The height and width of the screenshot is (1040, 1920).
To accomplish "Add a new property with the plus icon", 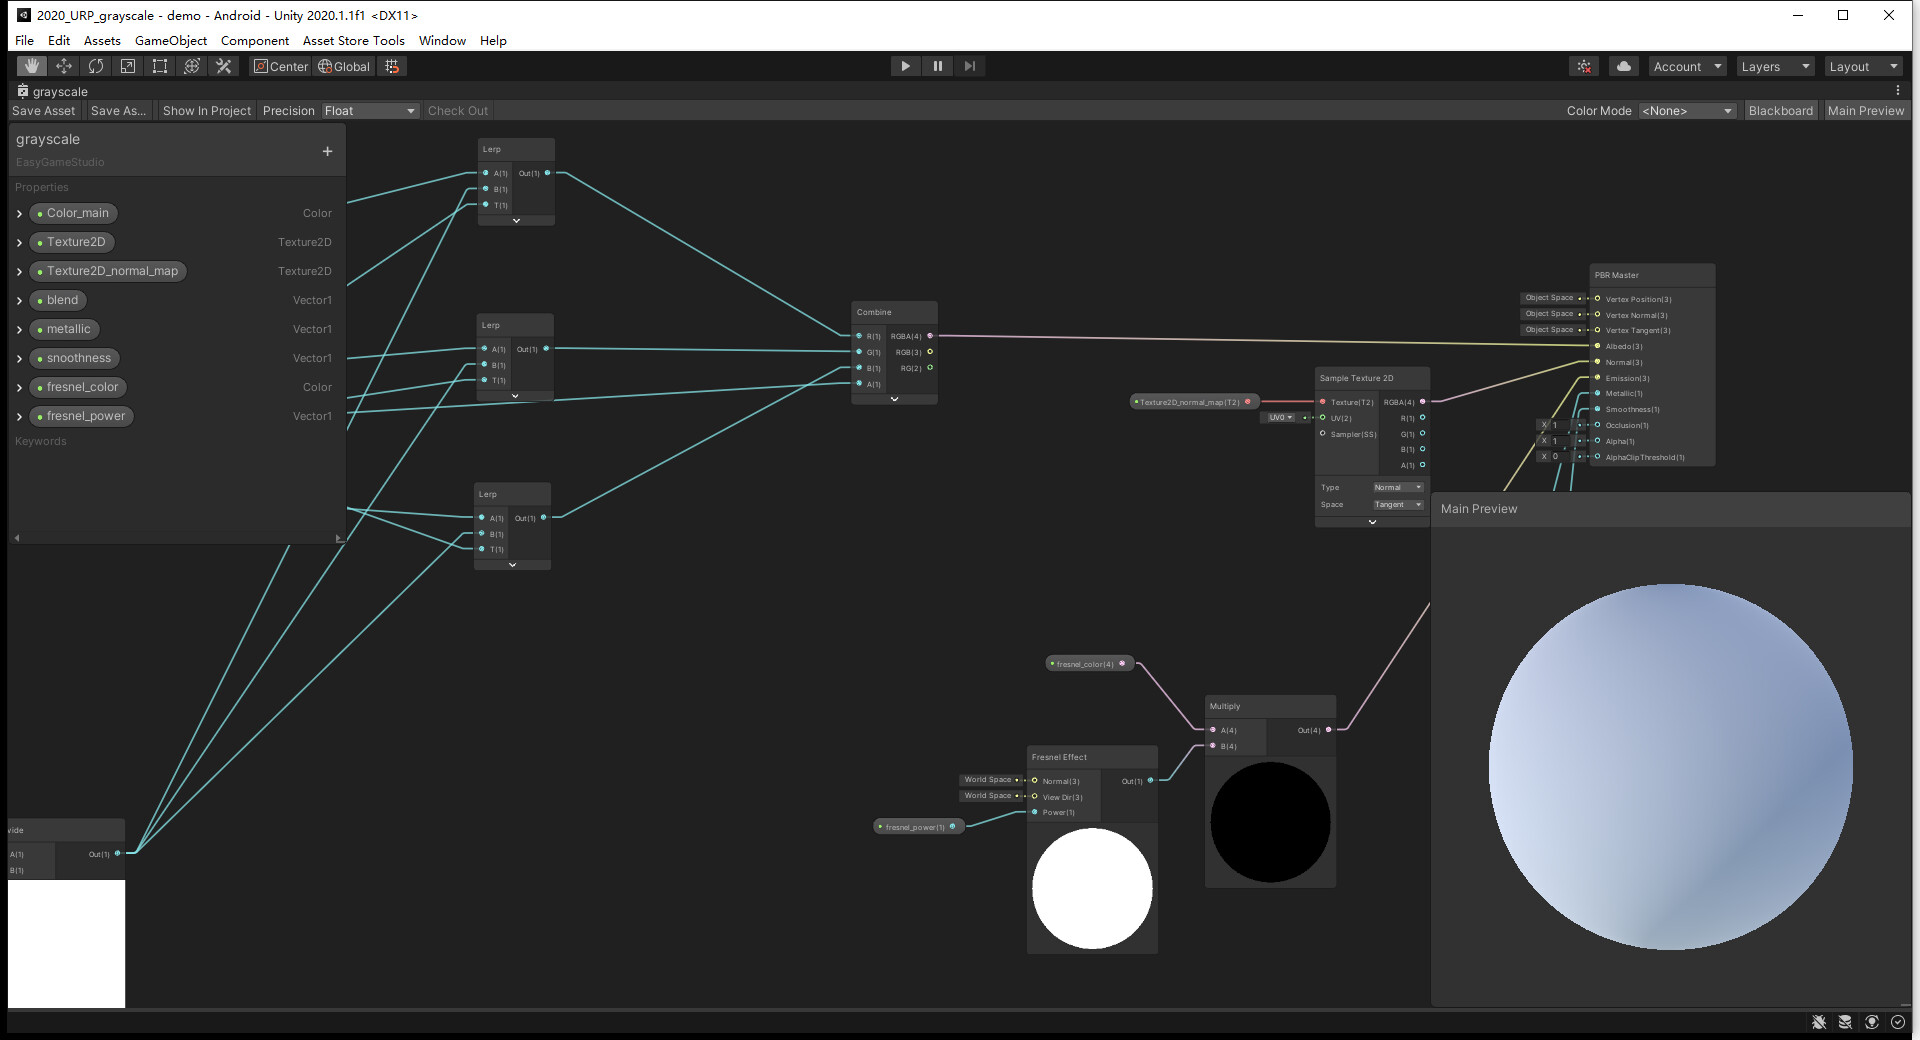I will [327, 151].
